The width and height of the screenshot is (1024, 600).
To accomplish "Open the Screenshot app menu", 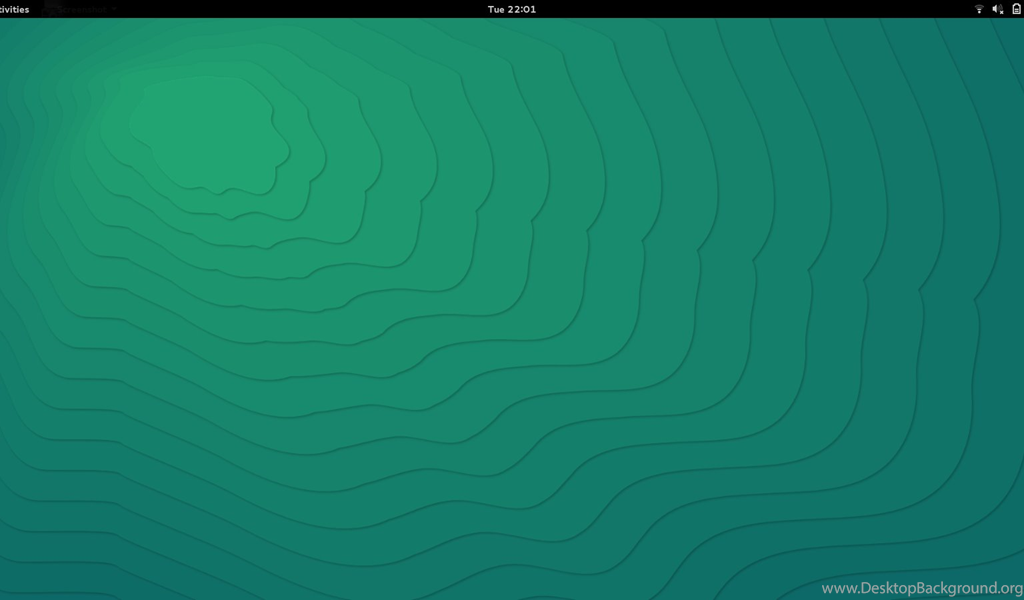I will (79, 9).
